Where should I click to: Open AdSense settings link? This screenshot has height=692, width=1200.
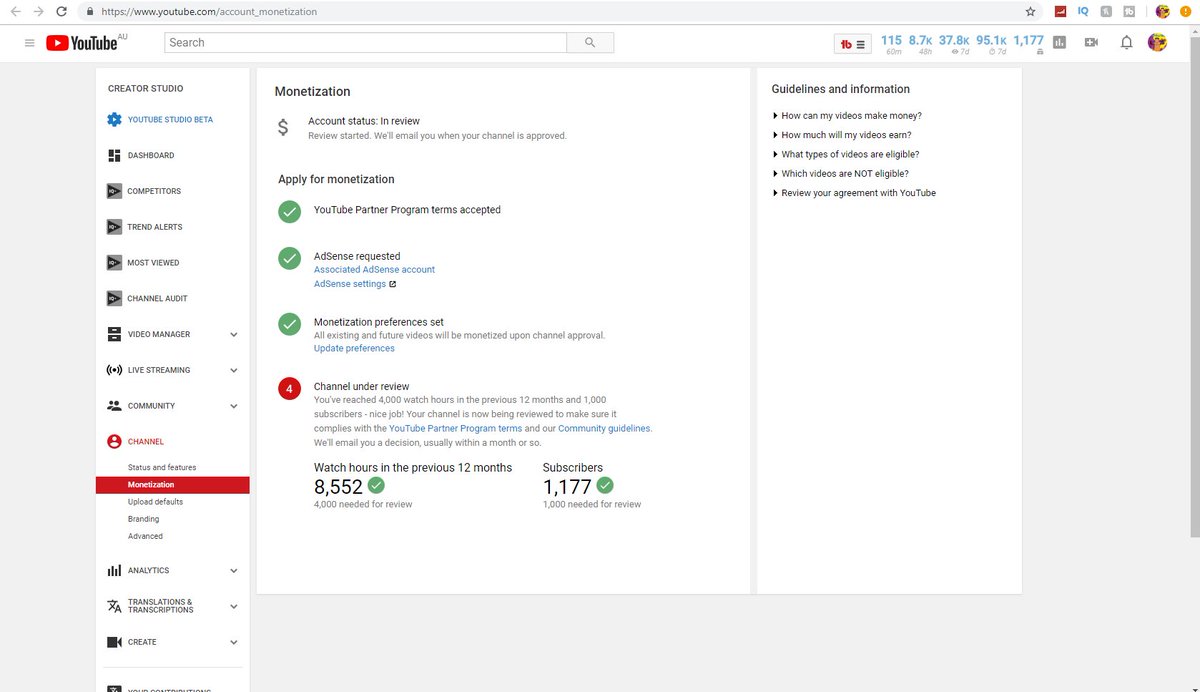350,284
